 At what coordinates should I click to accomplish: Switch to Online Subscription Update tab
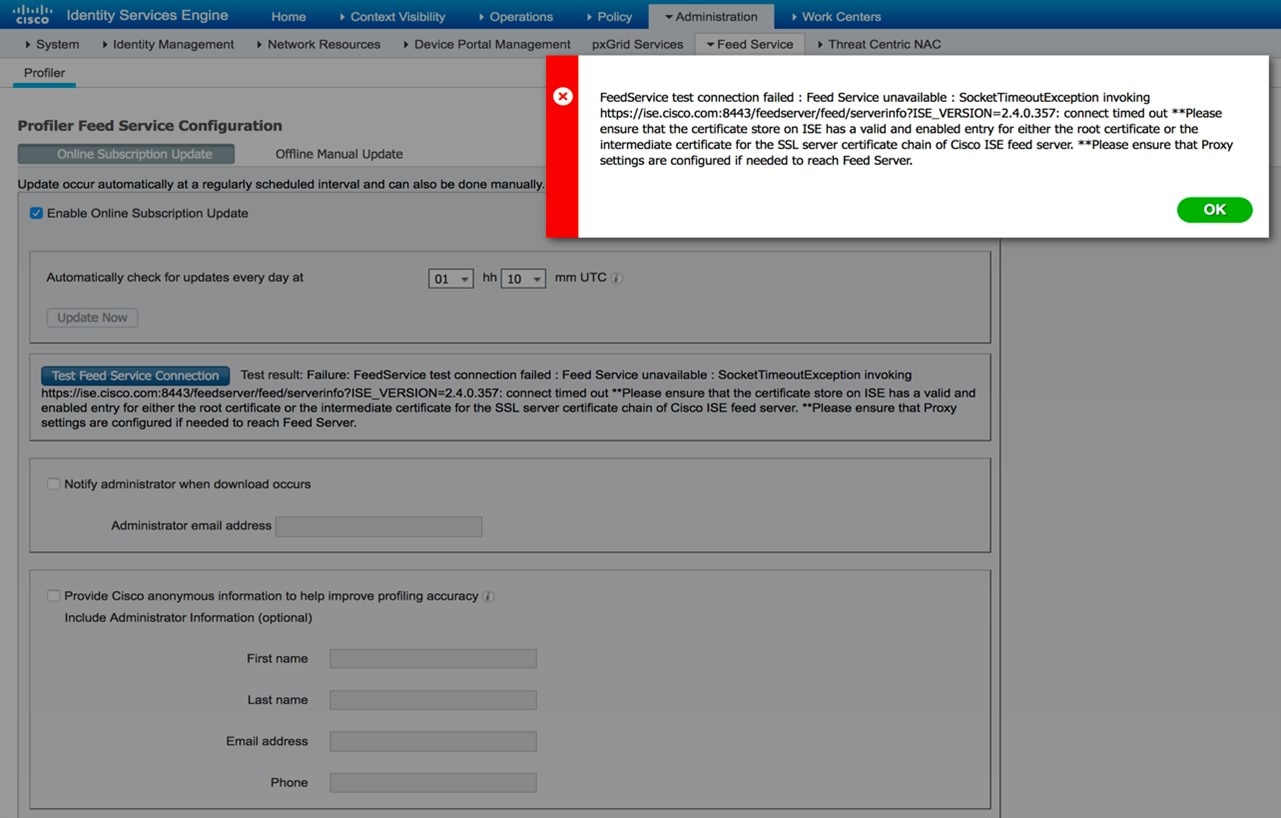tap(126, 154)
